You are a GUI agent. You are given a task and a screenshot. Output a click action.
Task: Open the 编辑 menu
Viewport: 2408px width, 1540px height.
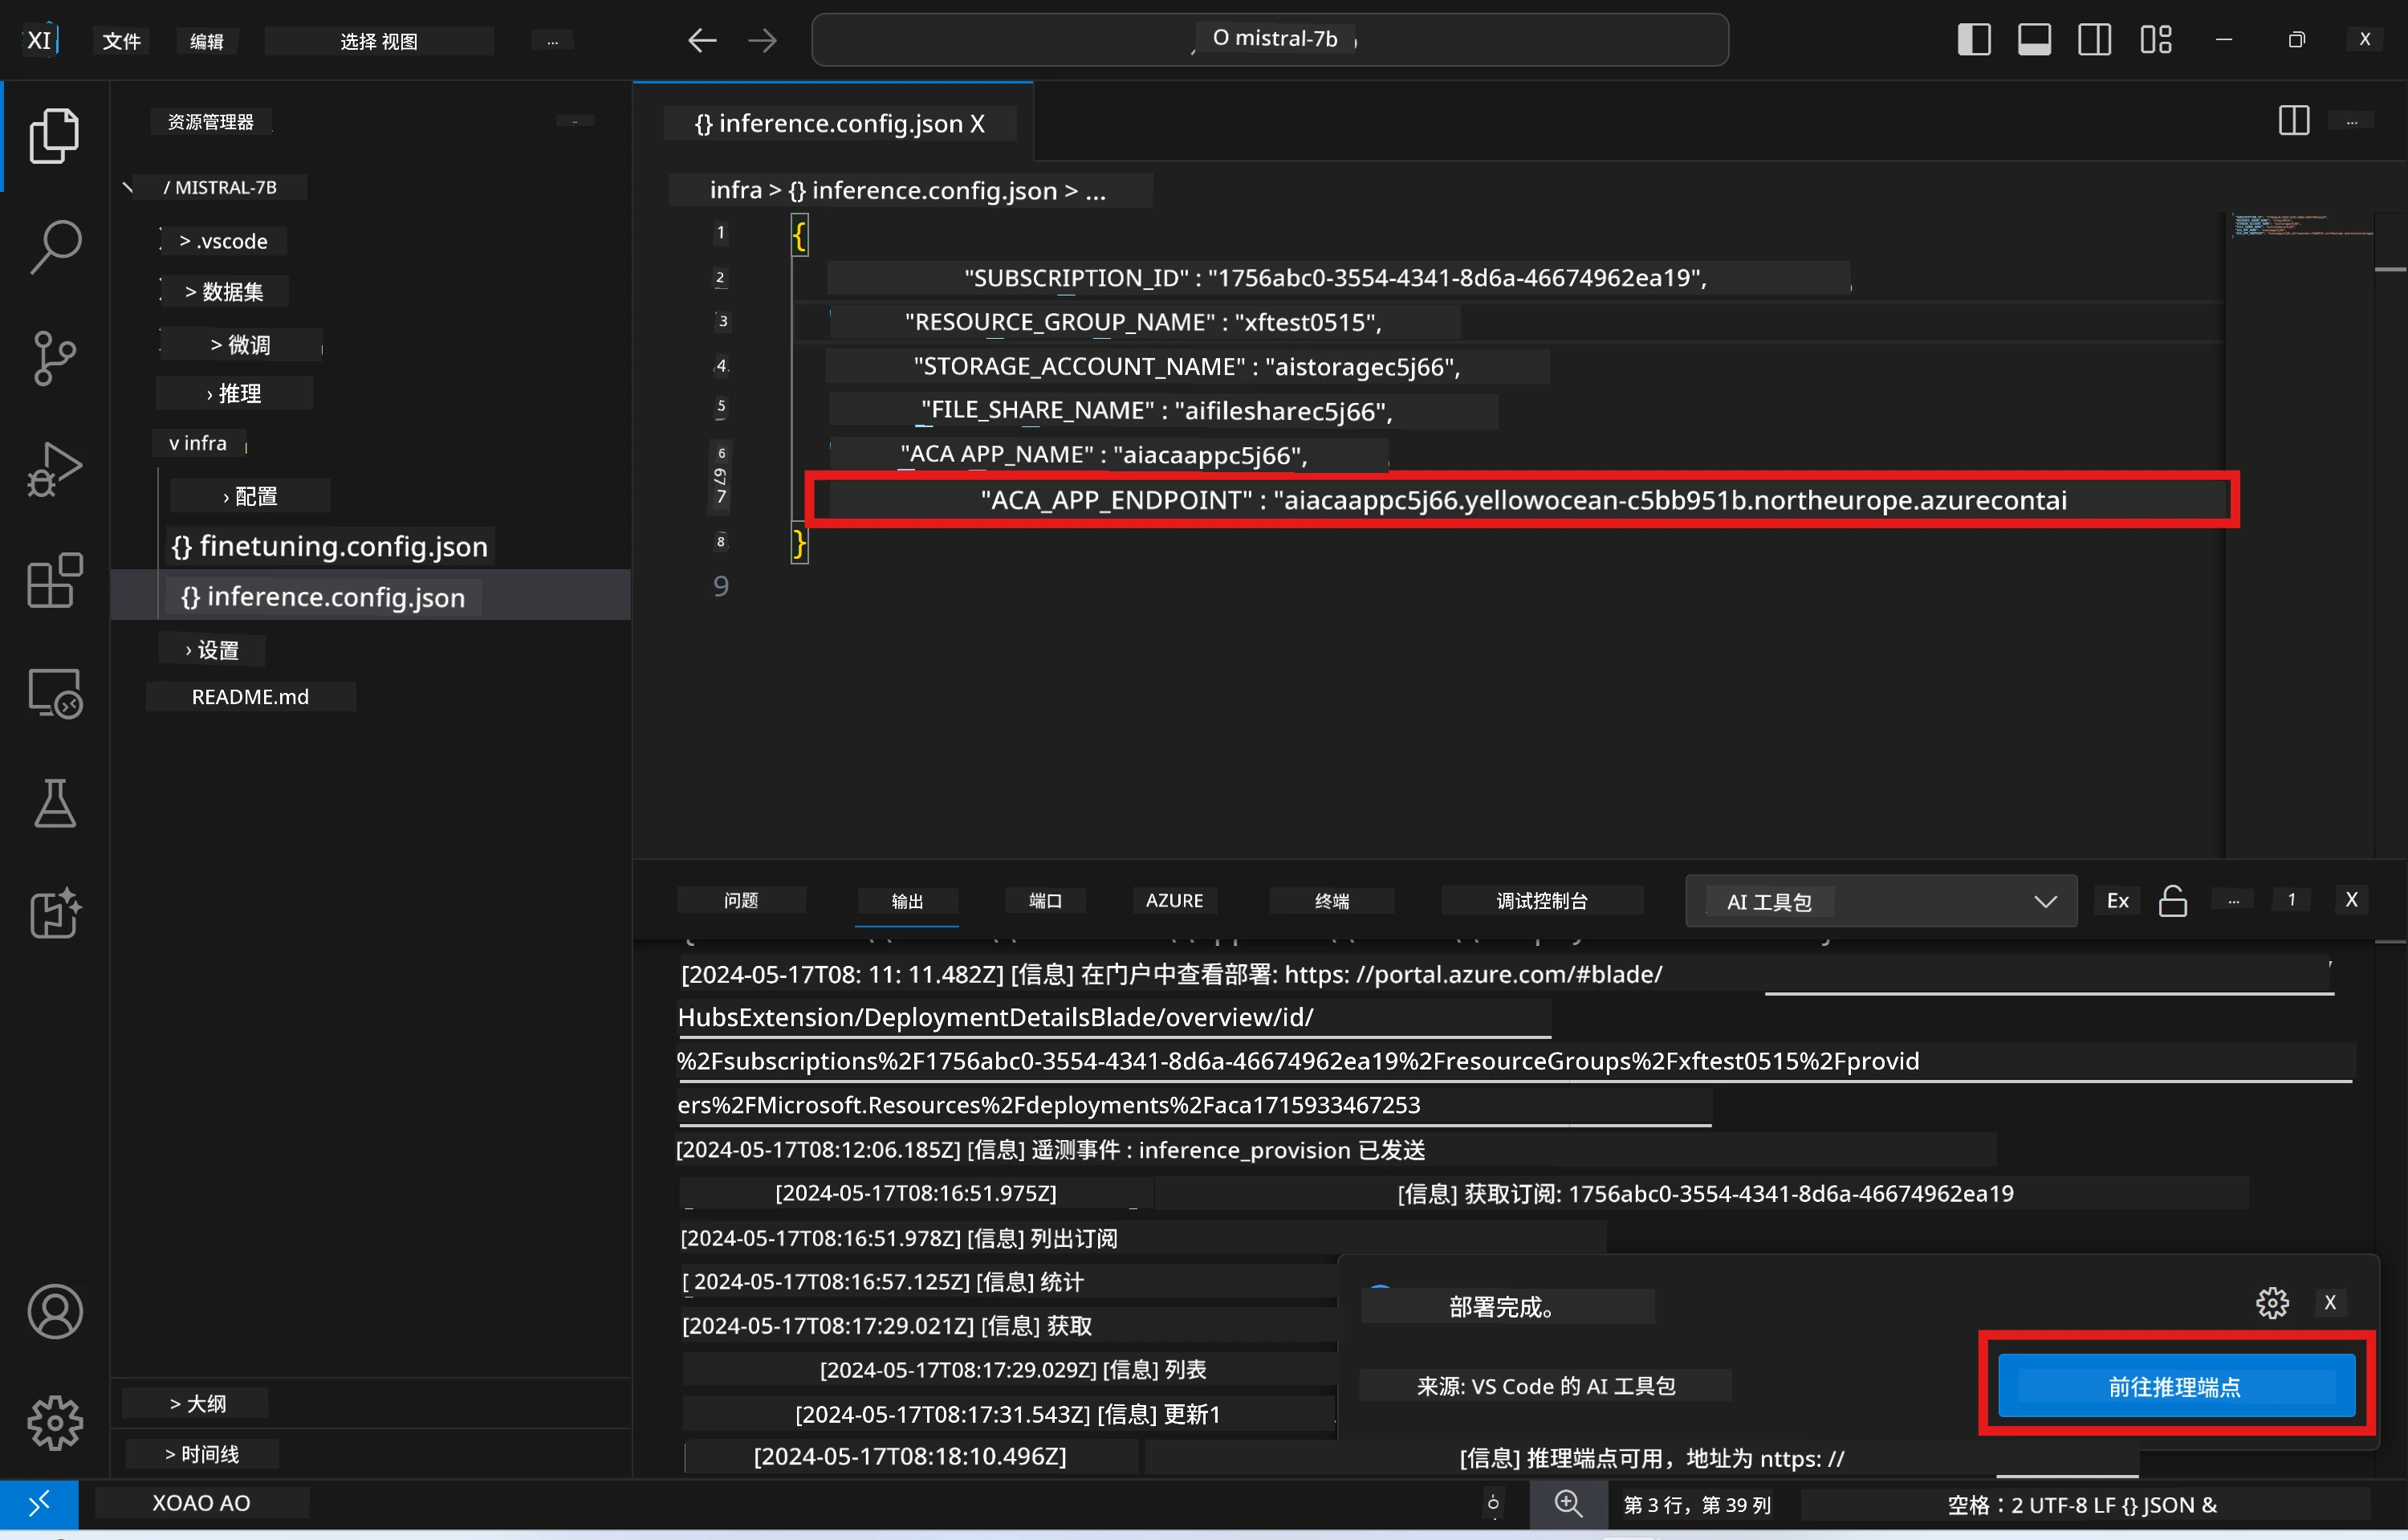pos(207,41)
